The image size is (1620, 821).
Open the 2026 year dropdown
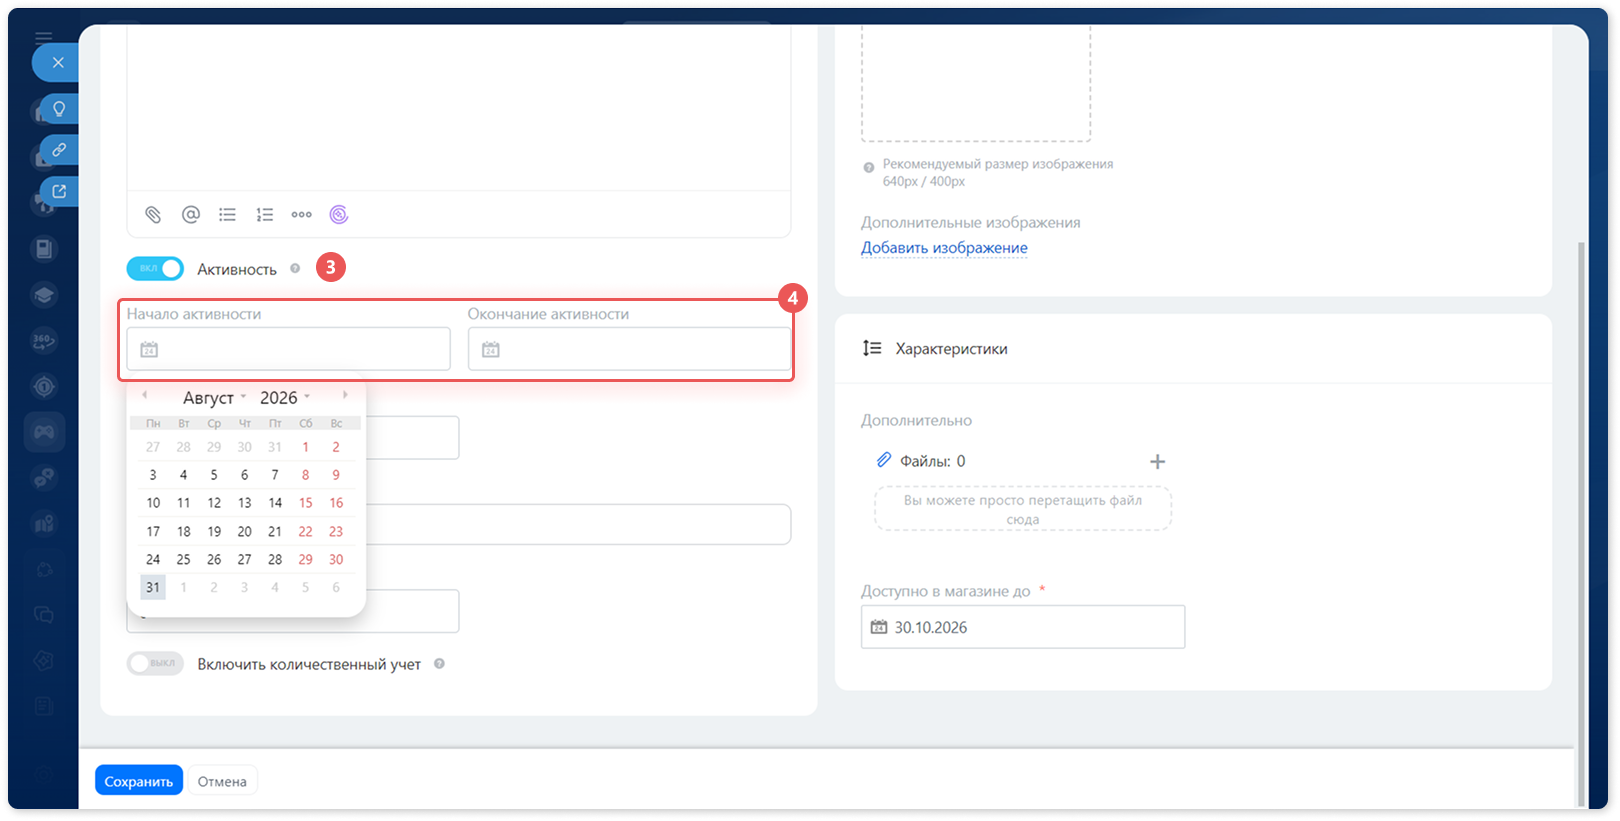285,397
